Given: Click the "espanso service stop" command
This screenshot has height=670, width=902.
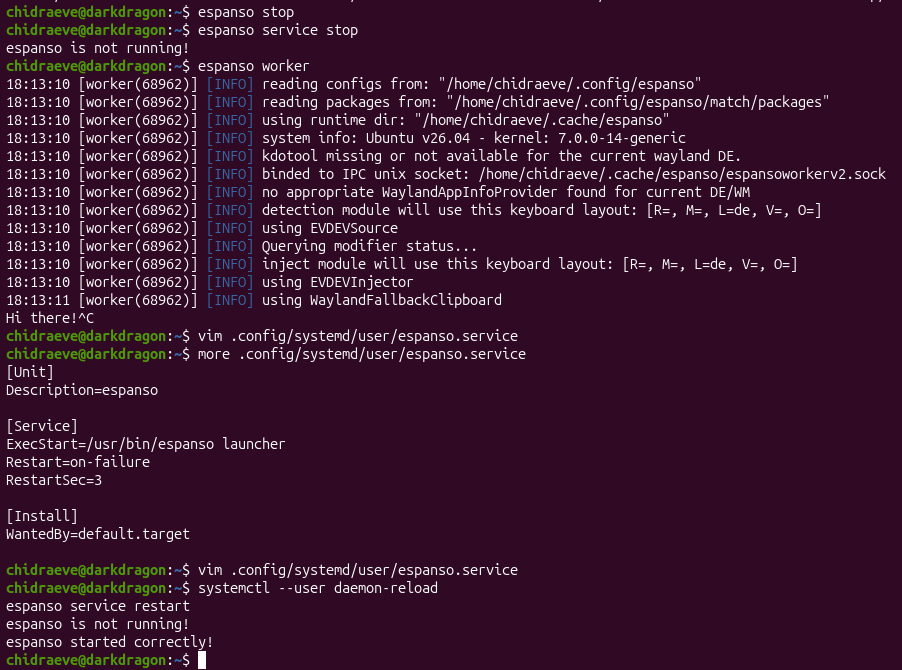Looking at the screenshot, I should pos(278,30).
